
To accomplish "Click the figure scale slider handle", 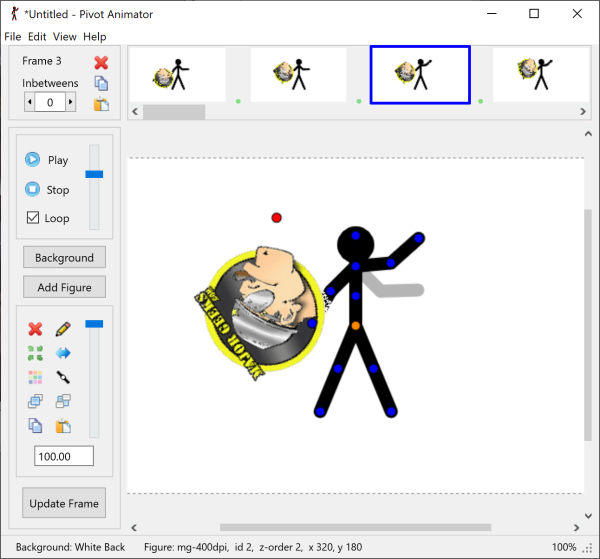I will (x=94, y=324).
